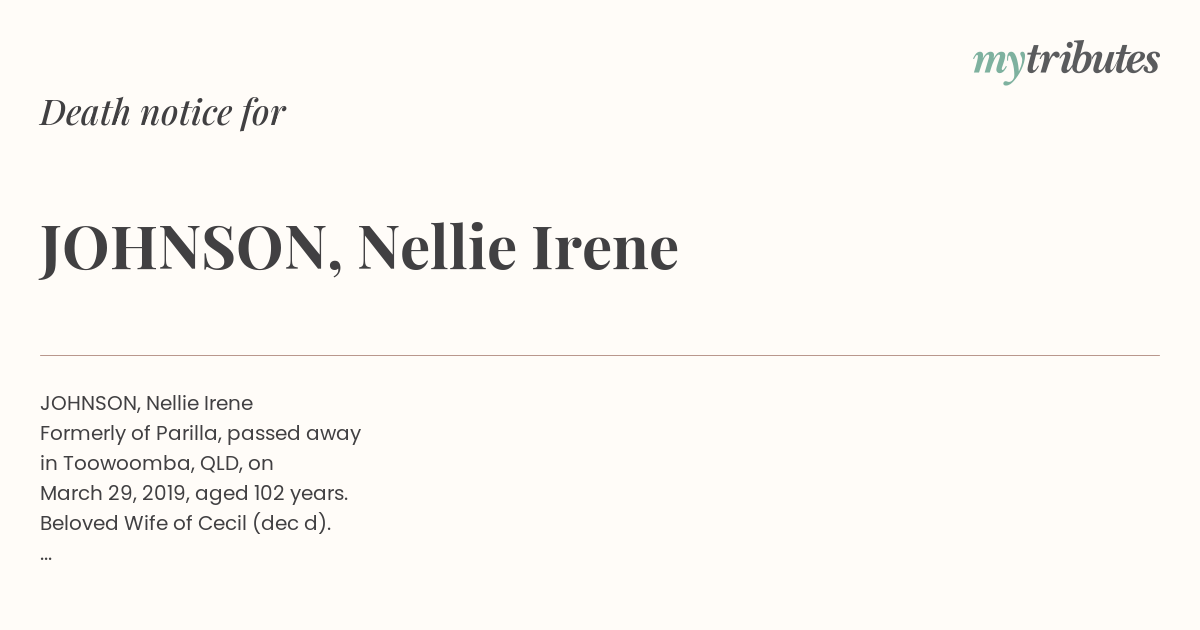
Task: Open the large "JOHNSON, Nellie Irene" title
Action: coord(359,248)
